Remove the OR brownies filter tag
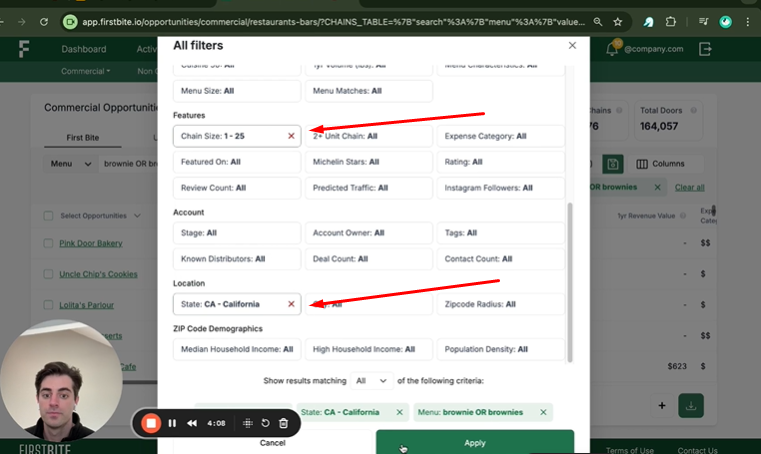761x454 pixels. (657, 187)
